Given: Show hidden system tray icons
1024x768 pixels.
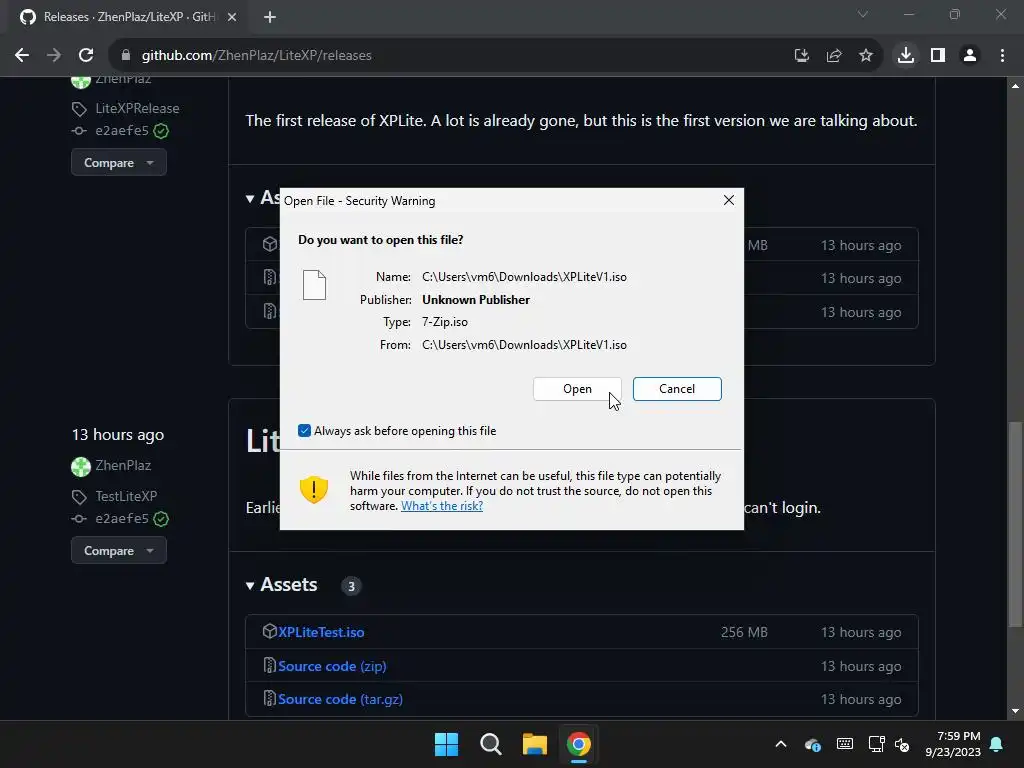Looking at the screenshot, I should (780, 744).
